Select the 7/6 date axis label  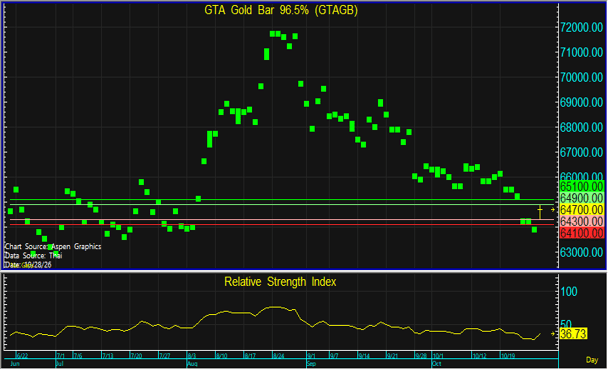78,356
